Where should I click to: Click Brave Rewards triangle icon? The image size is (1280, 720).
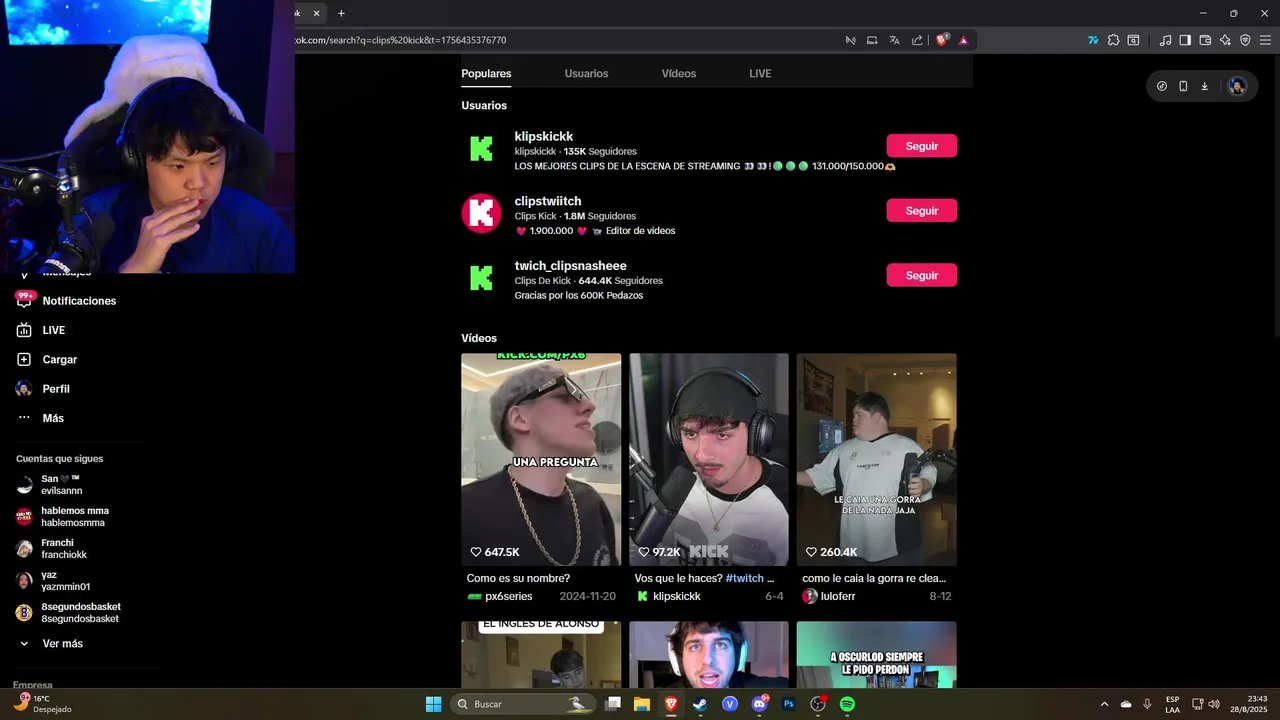pyautogui.click(x=963, y=40)
